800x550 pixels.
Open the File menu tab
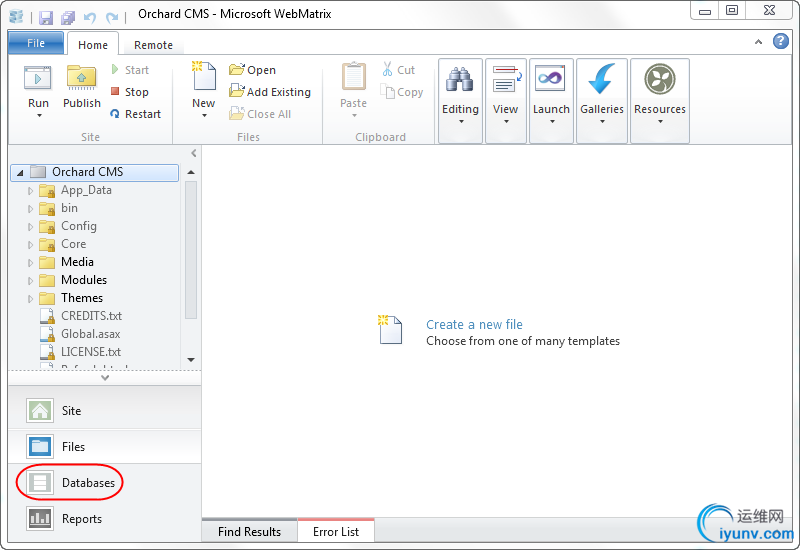[x=36, y=43]
